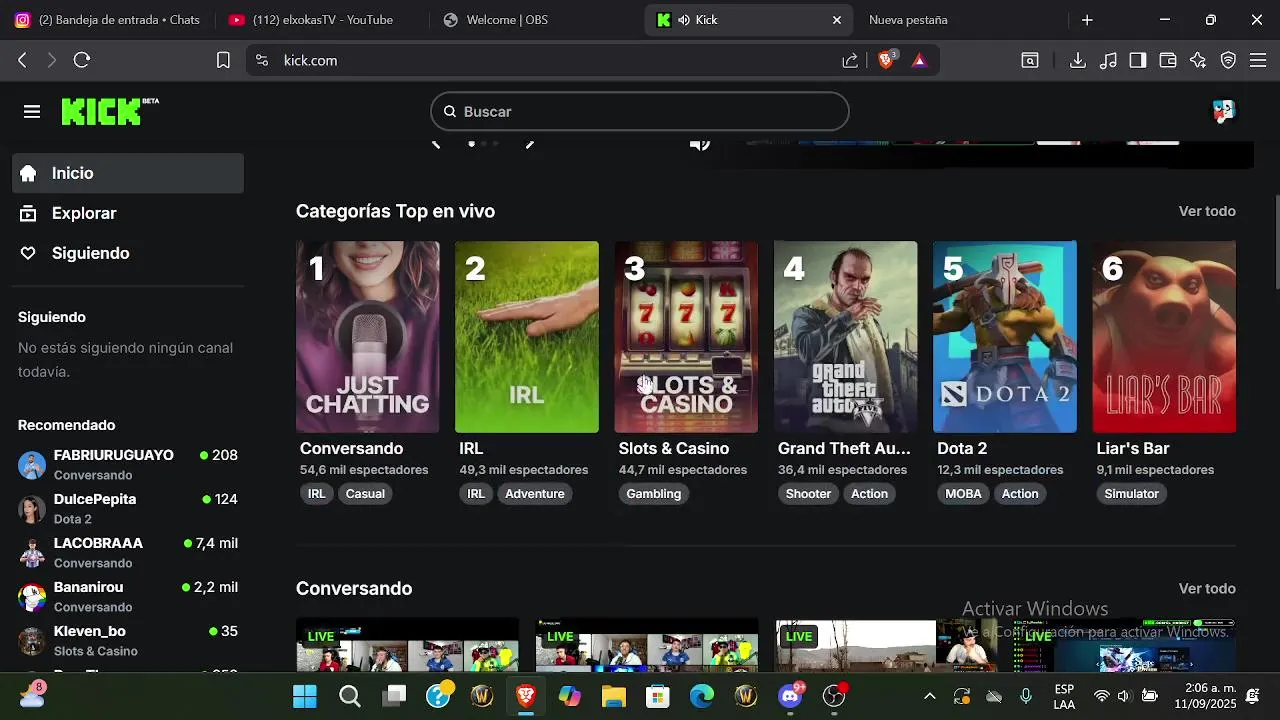Click the Brave VPN icon
The height and width of the screenshot is (720, 1280).
[x=1228, y=60]
